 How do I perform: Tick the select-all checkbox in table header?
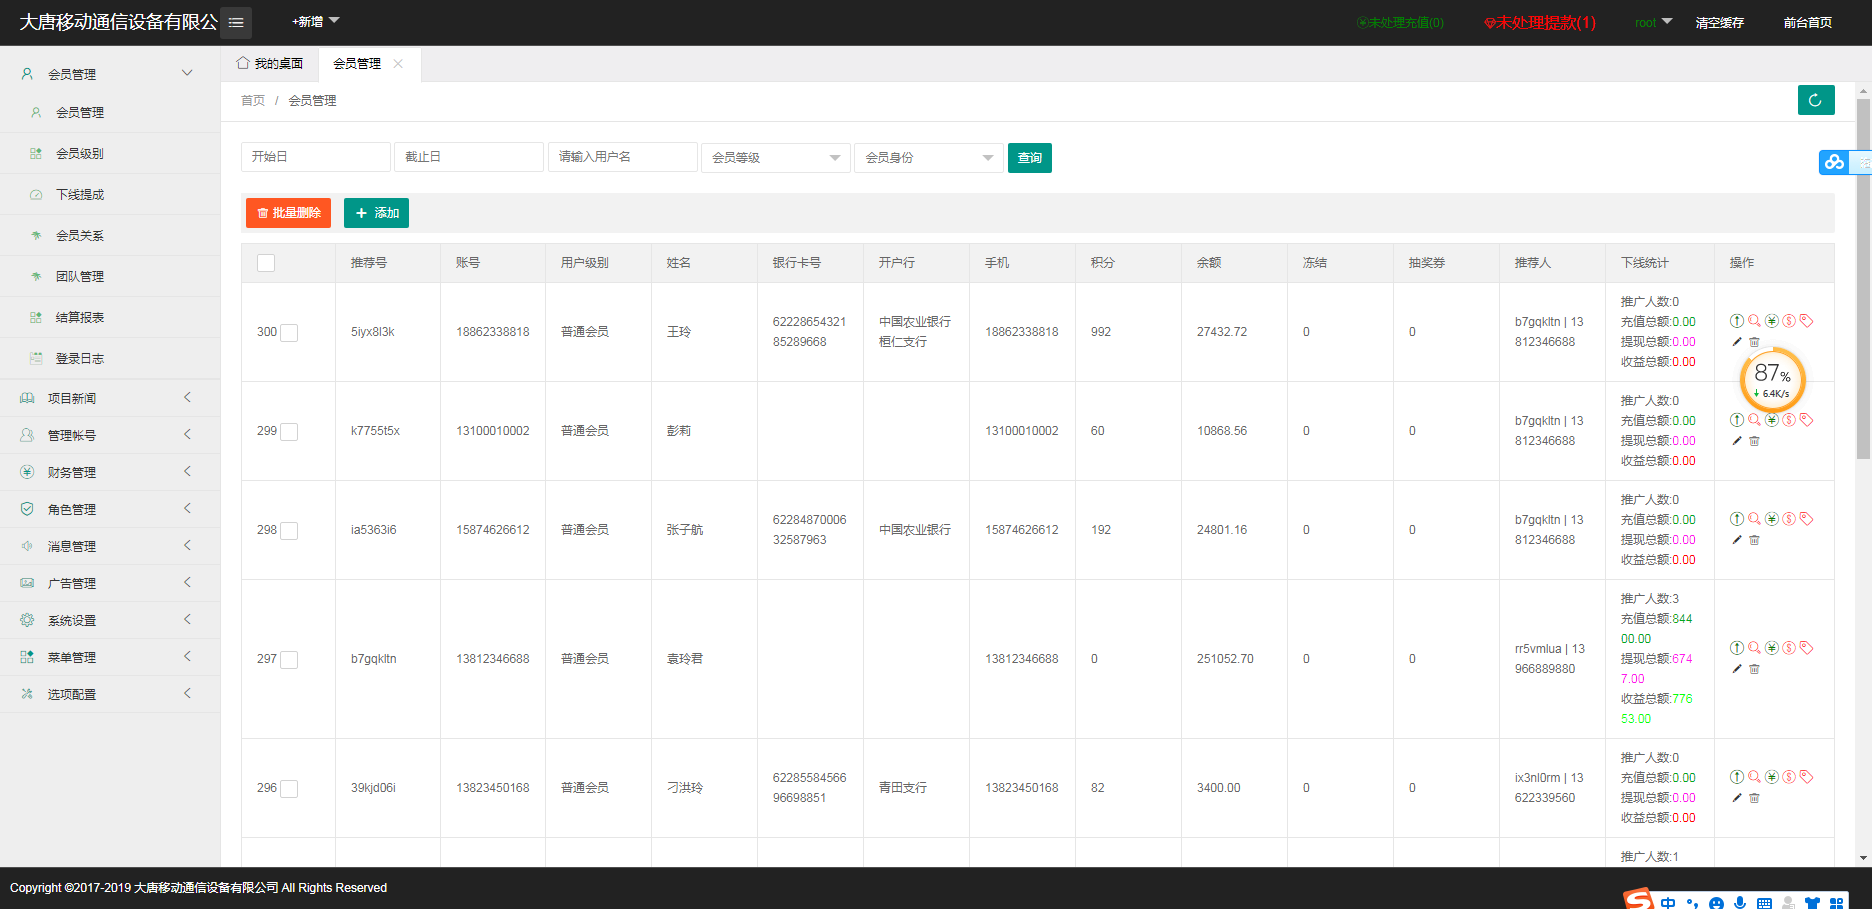tap(266, 263)
